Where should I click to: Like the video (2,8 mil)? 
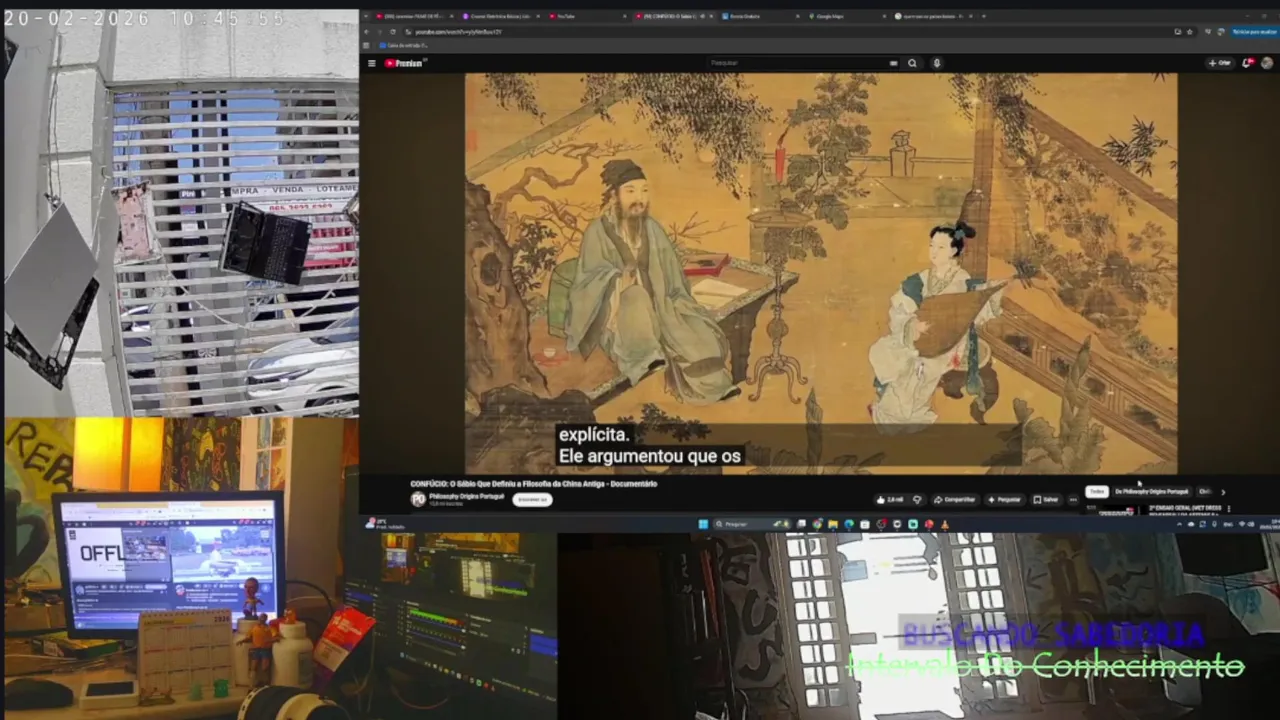890,500
